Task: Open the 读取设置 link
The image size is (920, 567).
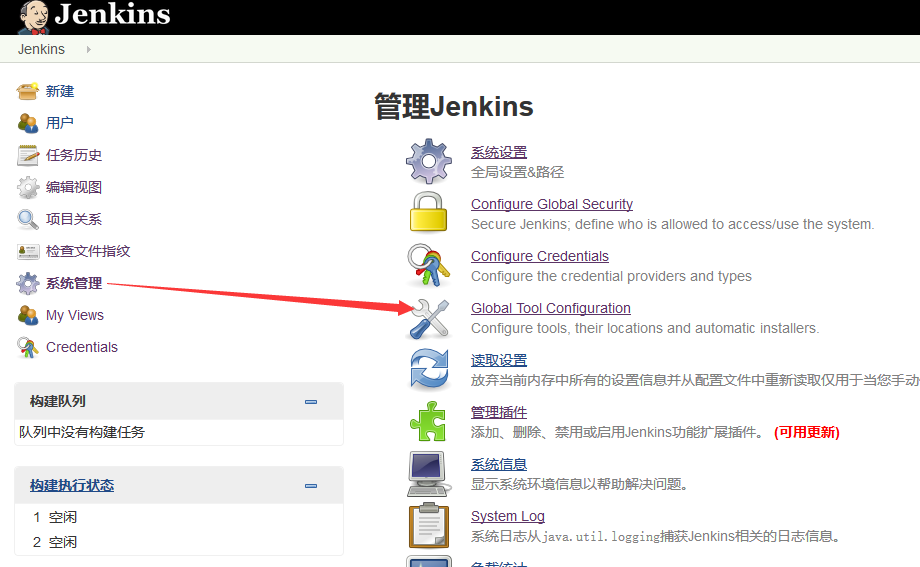Action: click(x=499, y=360)
